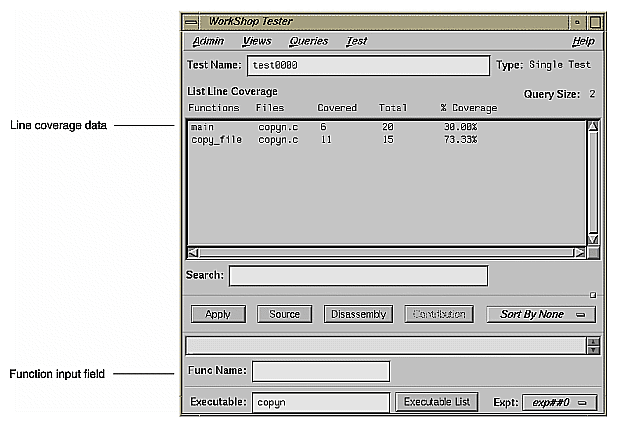Select the copy_file function row
The height and width of the screenshot is (427, 618).
coord(386,140)
